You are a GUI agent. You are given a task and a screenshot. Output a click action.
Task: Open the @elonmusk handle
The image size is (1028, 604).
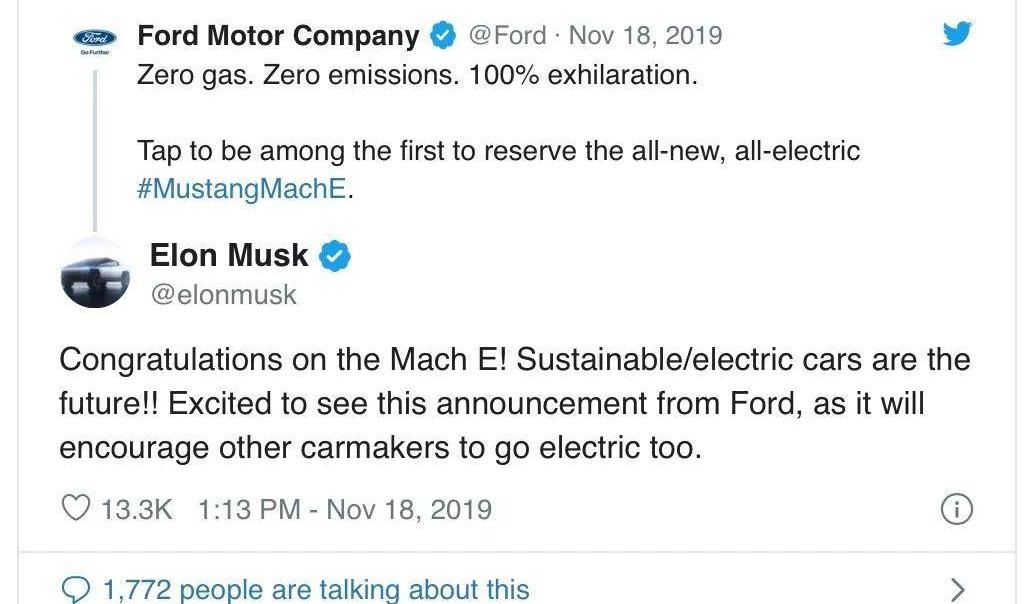[x=224, y=294]
